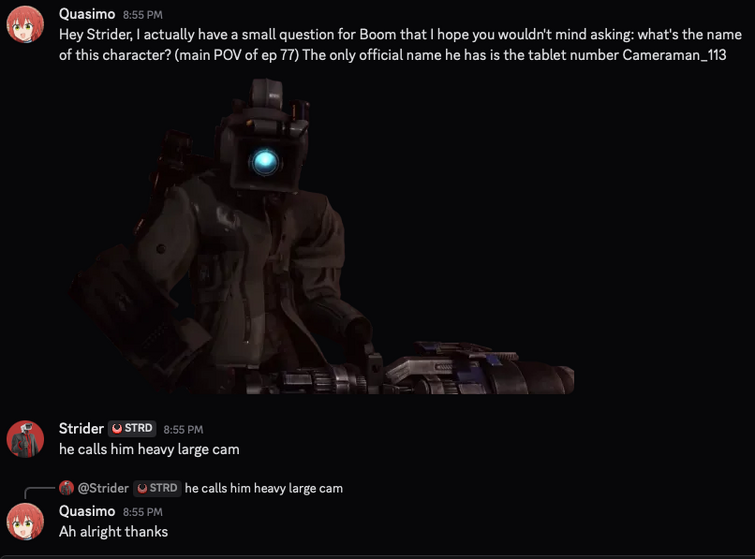
Task: Jump to original via reply text 'he calls him heavy large cam'
Action: (x=264, y=488)
